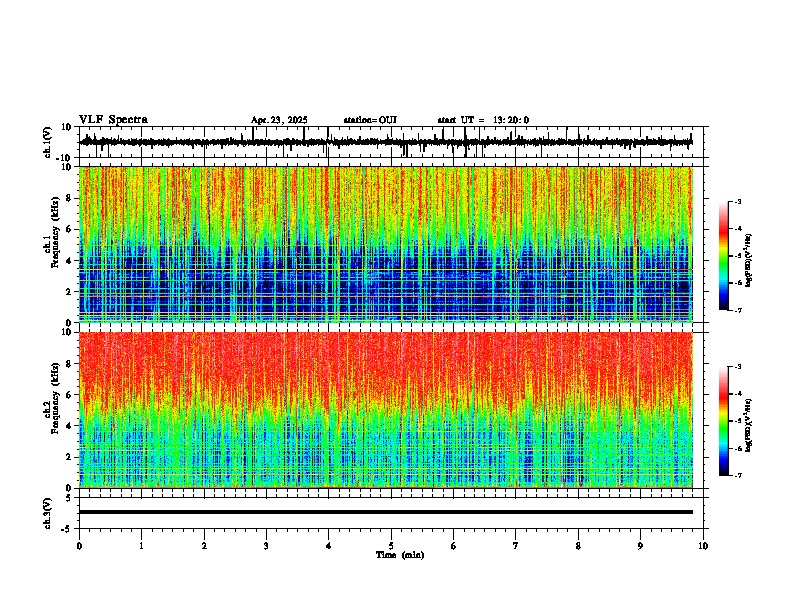Viewport: 792px width, 612px height.
Task: Click time axis tick label "10"
Action: (703, 546)
